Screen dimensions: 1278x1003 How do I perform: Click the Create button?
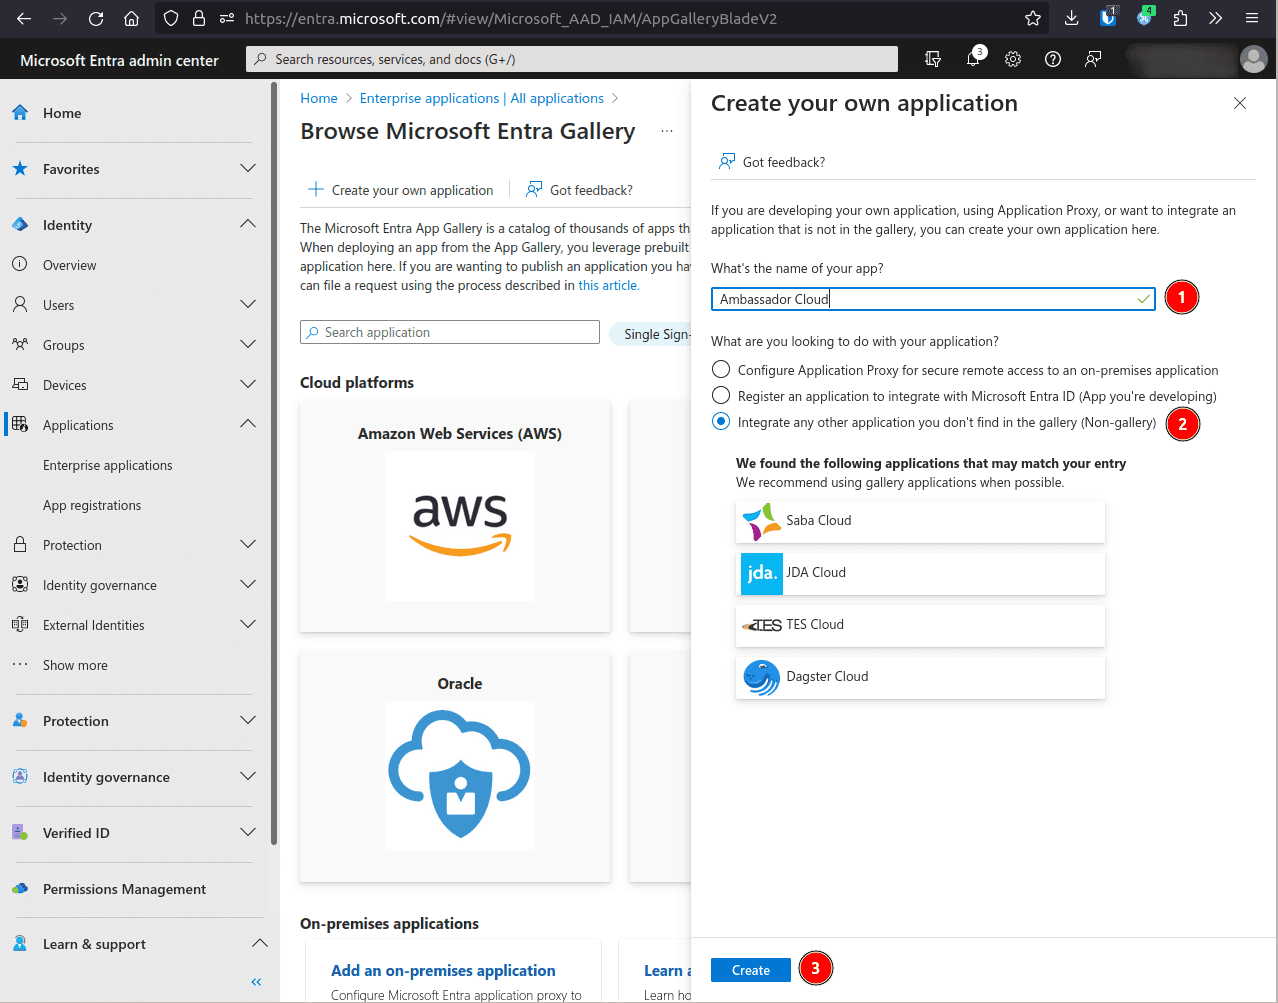click(751, 970)
